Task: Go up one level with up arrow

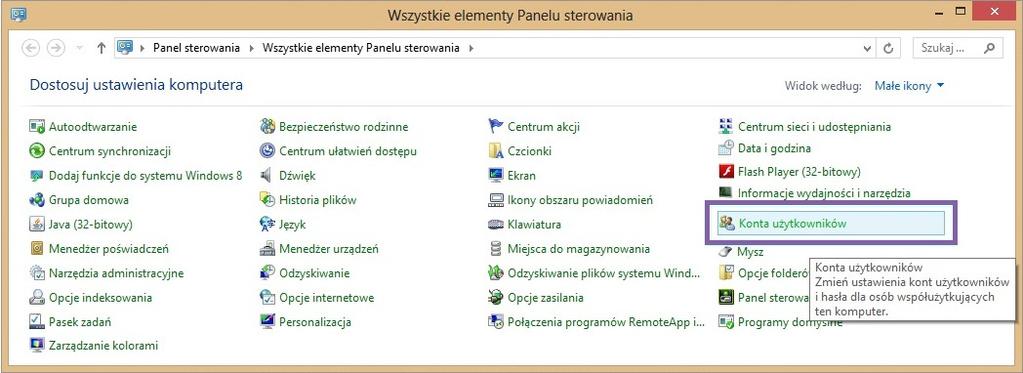Action: (x=101, y=48)
